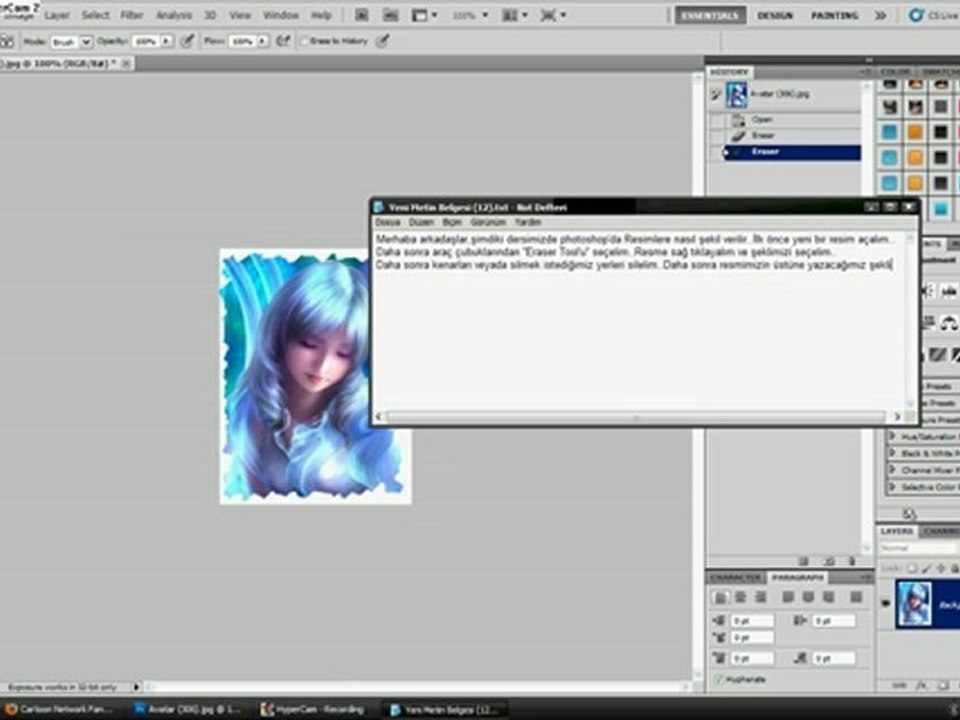Open Düzen menu in Notepad
The height and width of the screenshot is (720, 960).
[x=421, y=222]
